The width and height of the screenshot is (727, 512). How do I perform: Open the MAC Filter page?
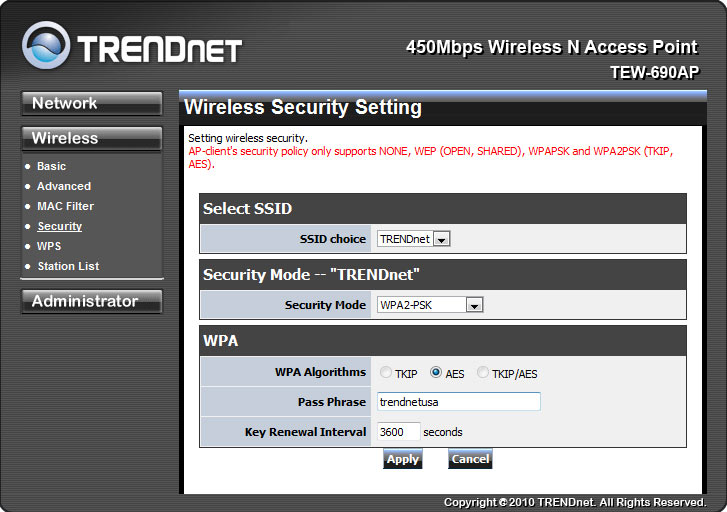65,206
